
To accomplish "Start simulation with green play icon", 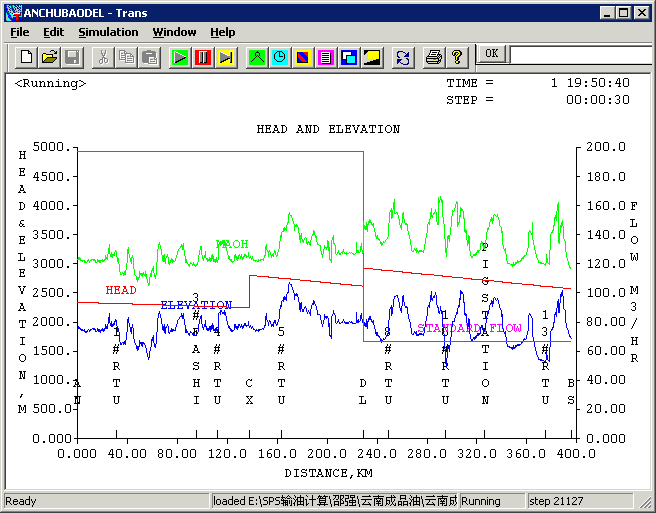I will pos(180,57).
